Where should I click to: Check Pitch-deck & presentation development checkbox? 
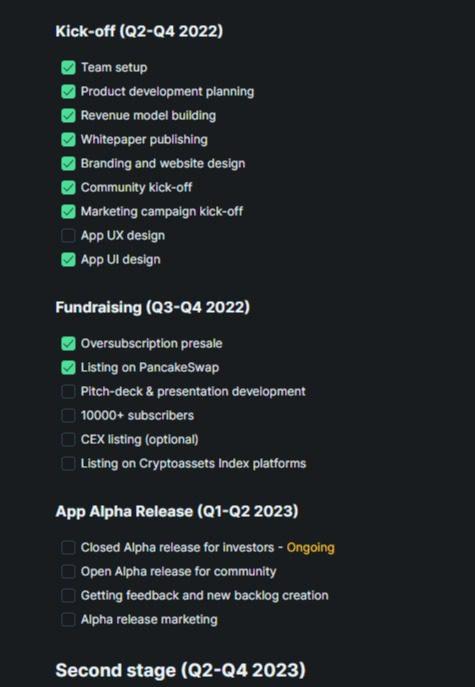click(x=68, y=391)
